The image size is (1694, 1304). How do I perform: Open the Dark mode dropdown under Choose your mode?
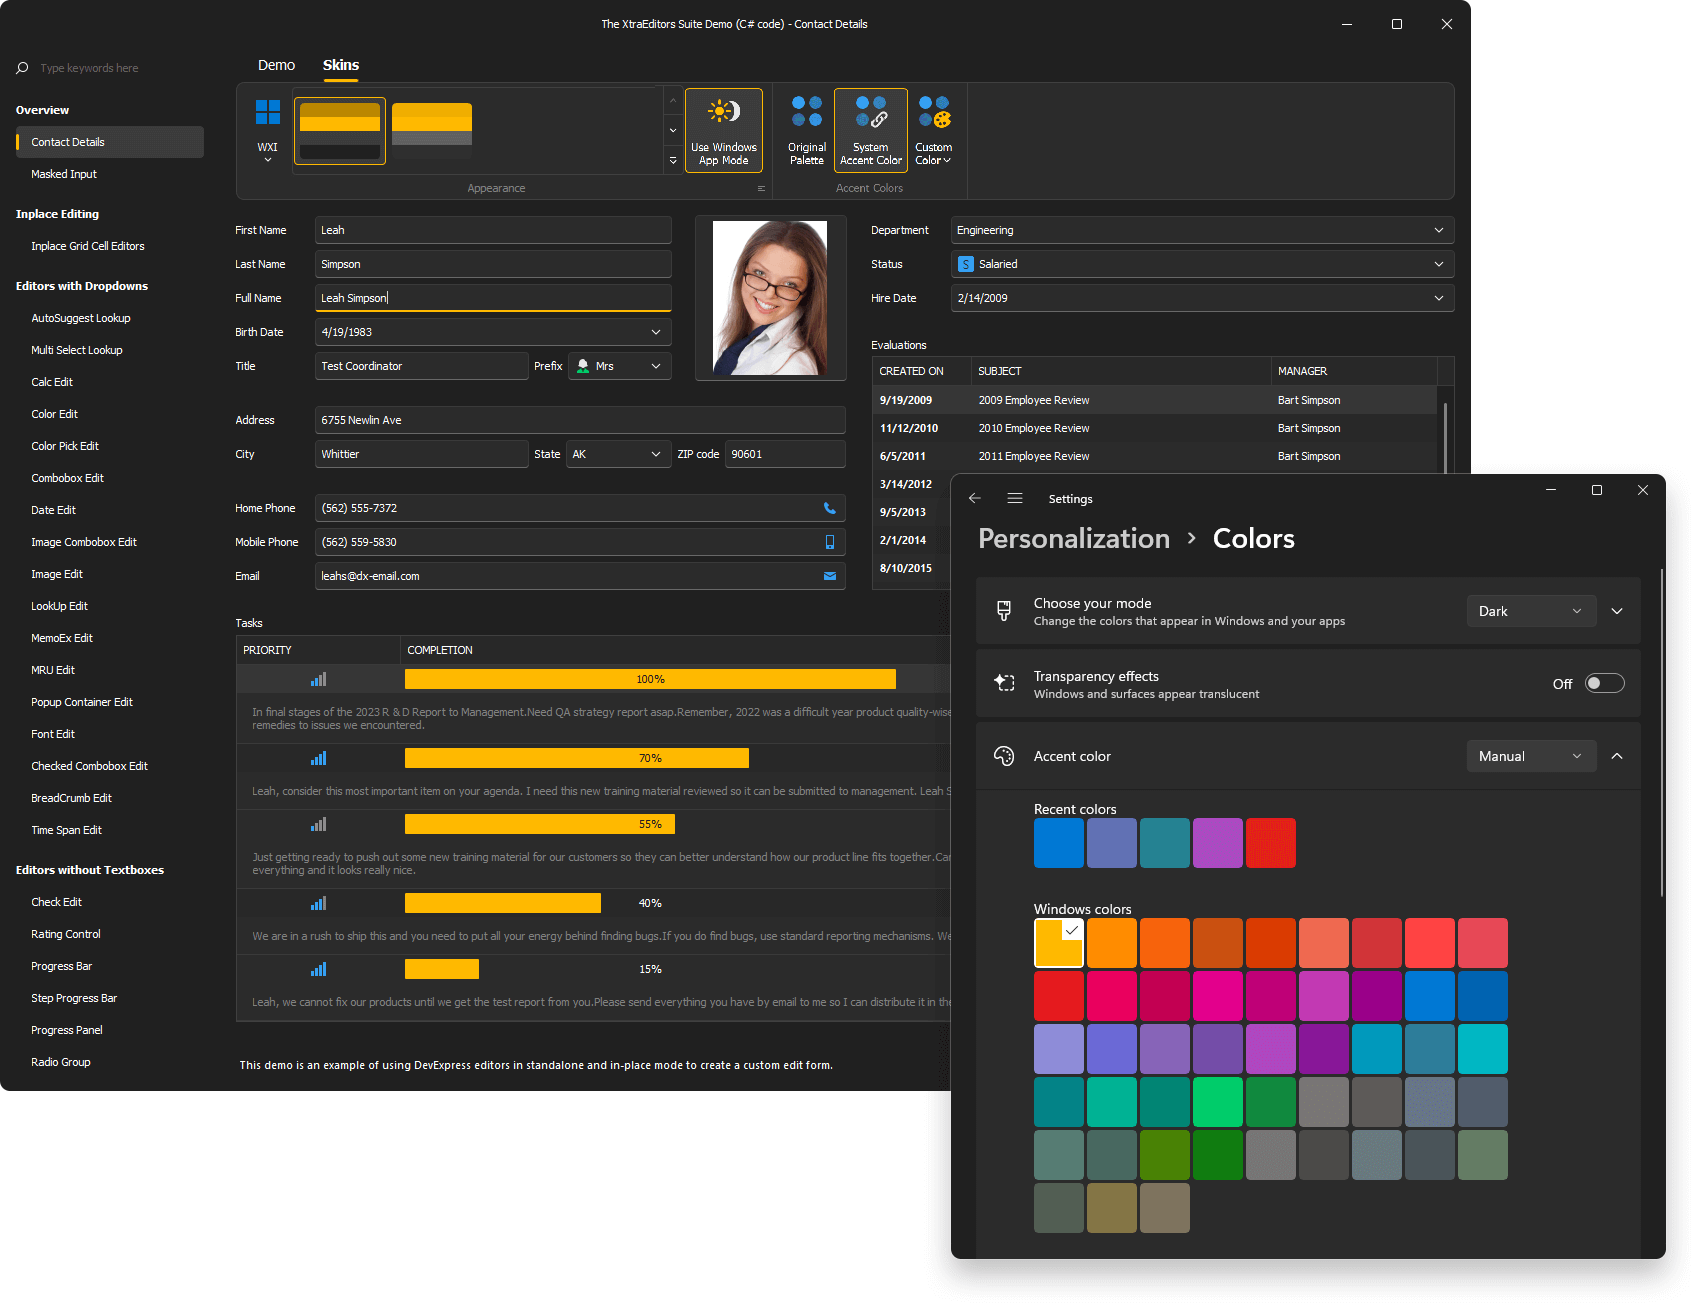(1531, 610)
